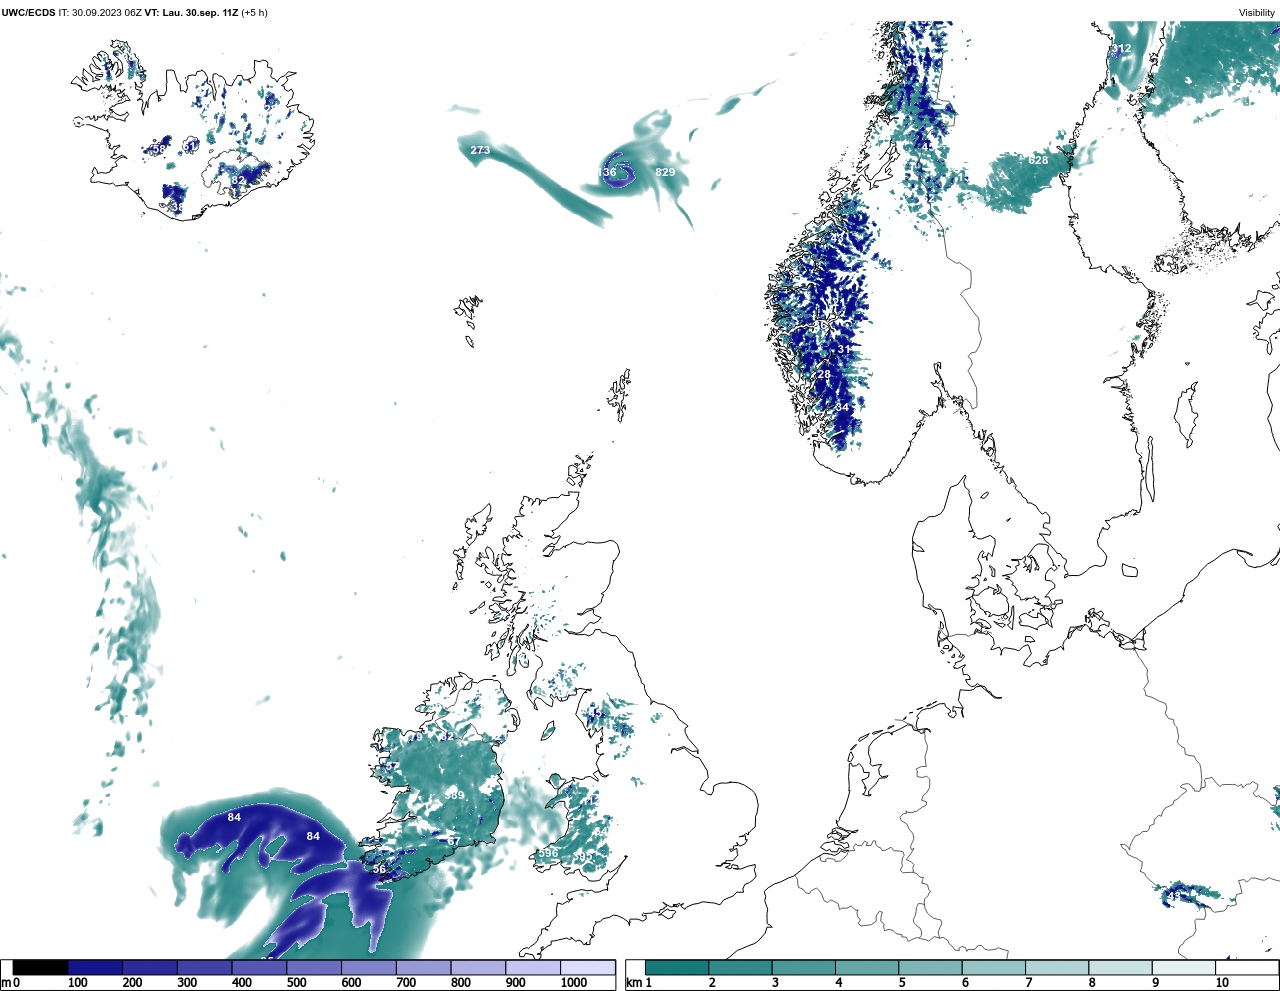Click the '1000' tick label on meter scale

(574, 984)
